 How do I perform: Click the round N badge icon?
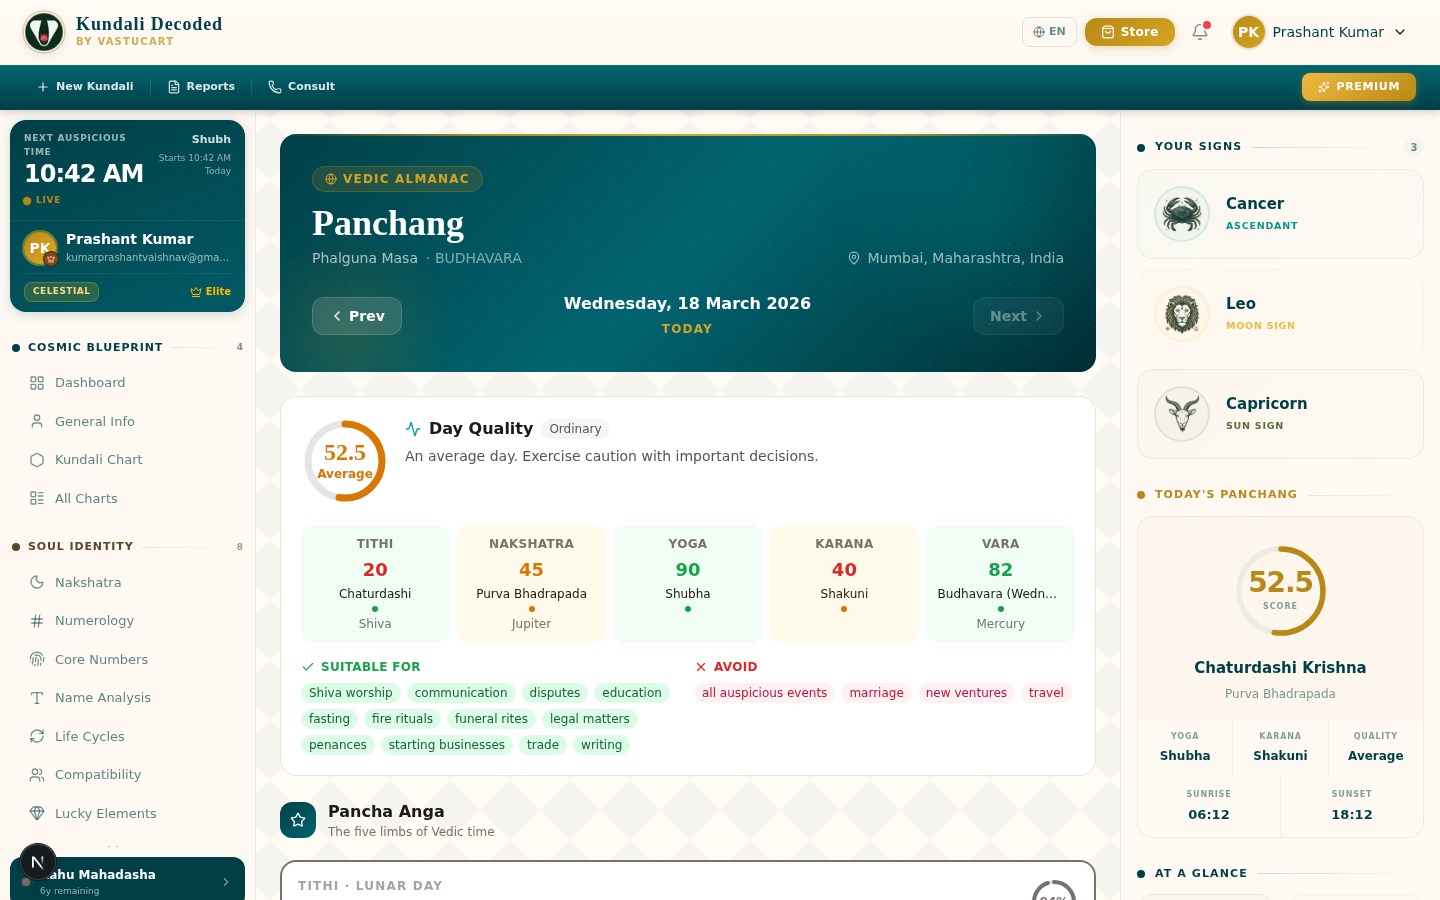coord(38,861)
